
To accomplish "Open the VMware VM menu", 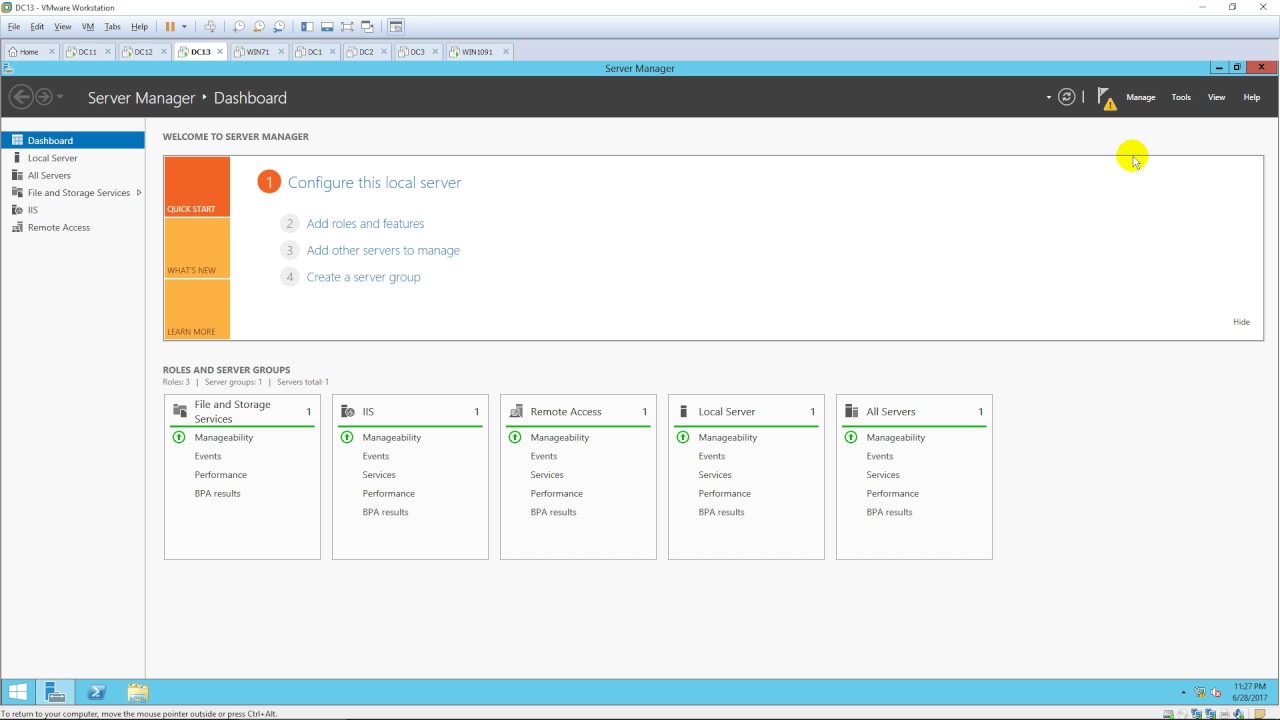I will pos(88,27).
